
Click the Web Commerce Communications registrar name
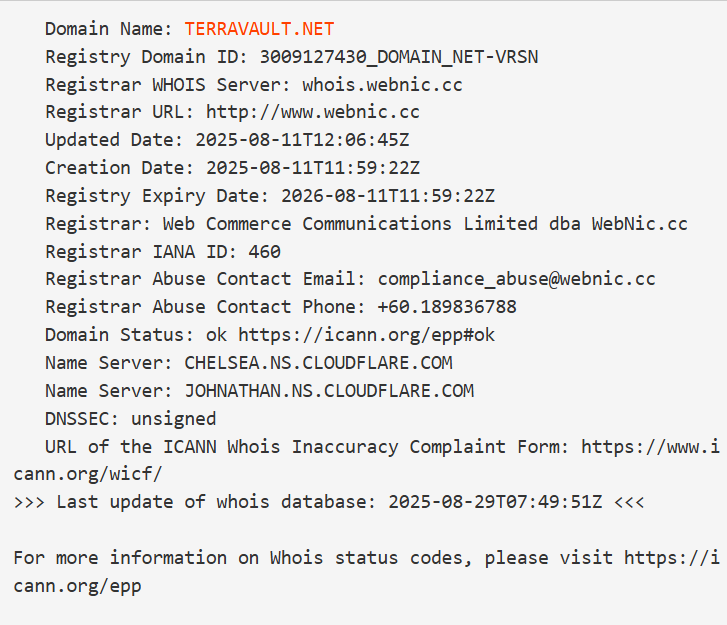tap(425, 224)
